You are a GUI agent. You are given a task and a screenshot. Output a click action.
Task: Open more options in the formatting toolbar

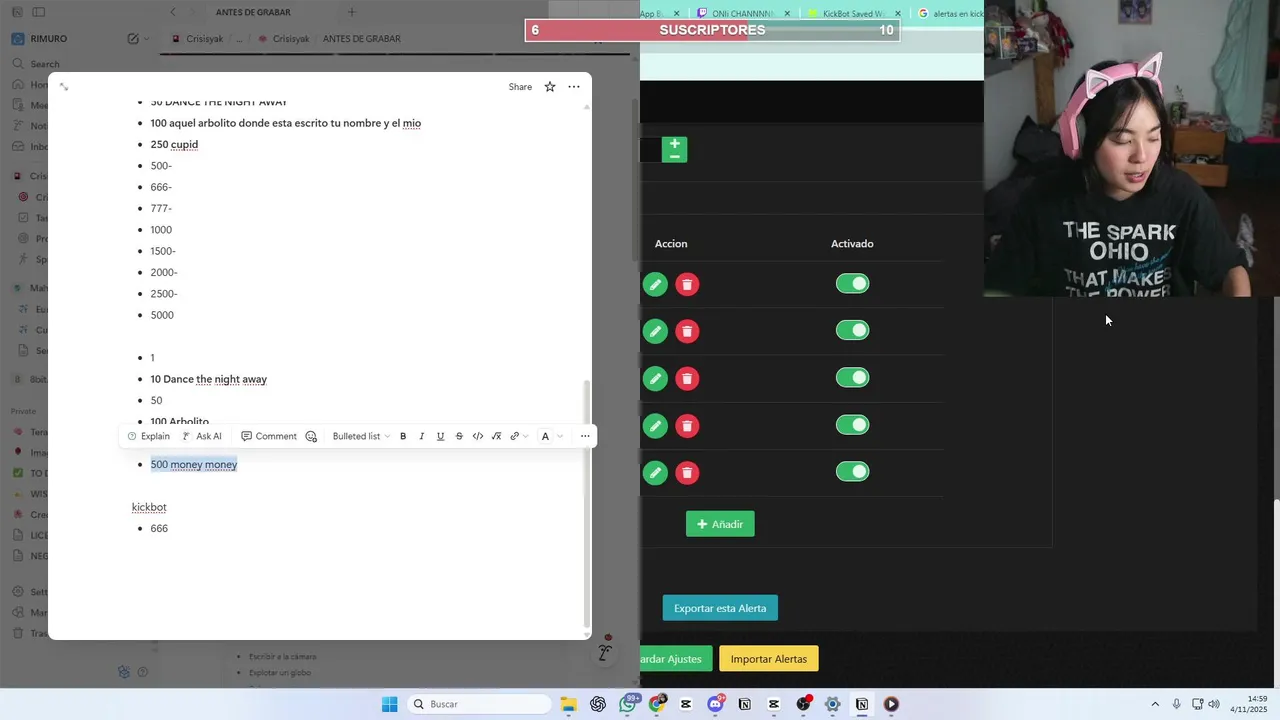(x=585, y=436)
